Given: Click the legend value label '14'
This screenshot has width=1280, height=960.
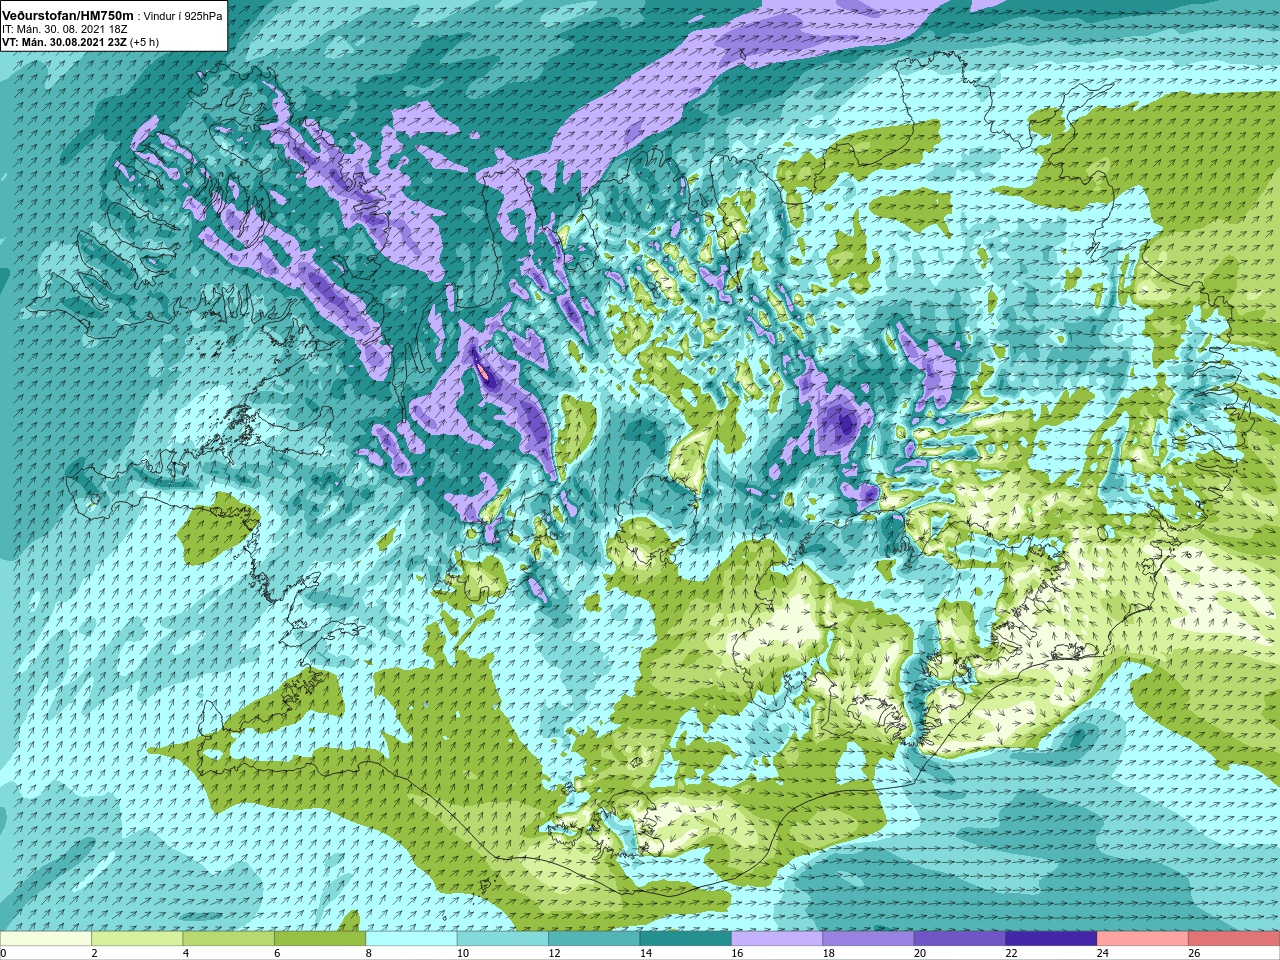Looking at the screenshot, I should pos(645,953).
